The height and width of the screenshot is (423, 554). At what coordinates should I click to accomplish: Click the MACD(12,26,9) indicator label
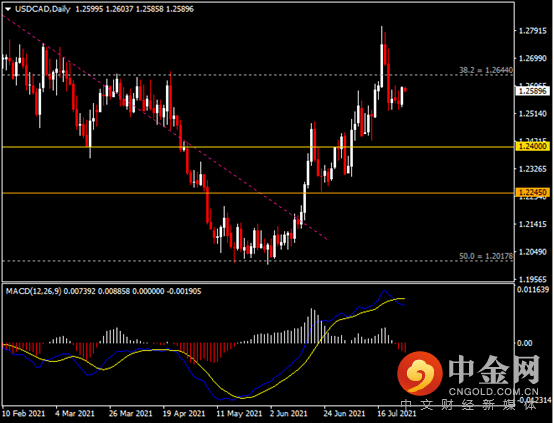click(x=34, y=291)
